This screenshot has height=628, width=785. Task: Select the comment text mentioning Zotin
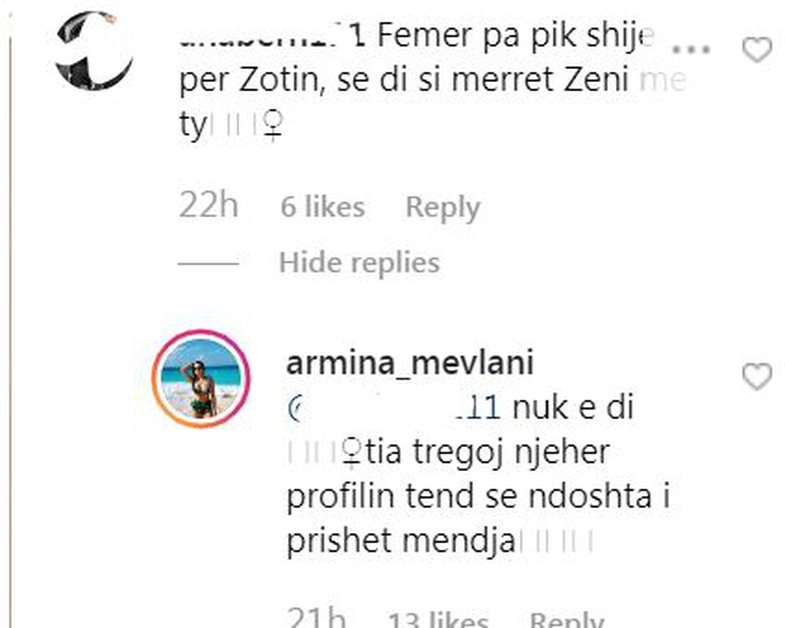point(433,80)
